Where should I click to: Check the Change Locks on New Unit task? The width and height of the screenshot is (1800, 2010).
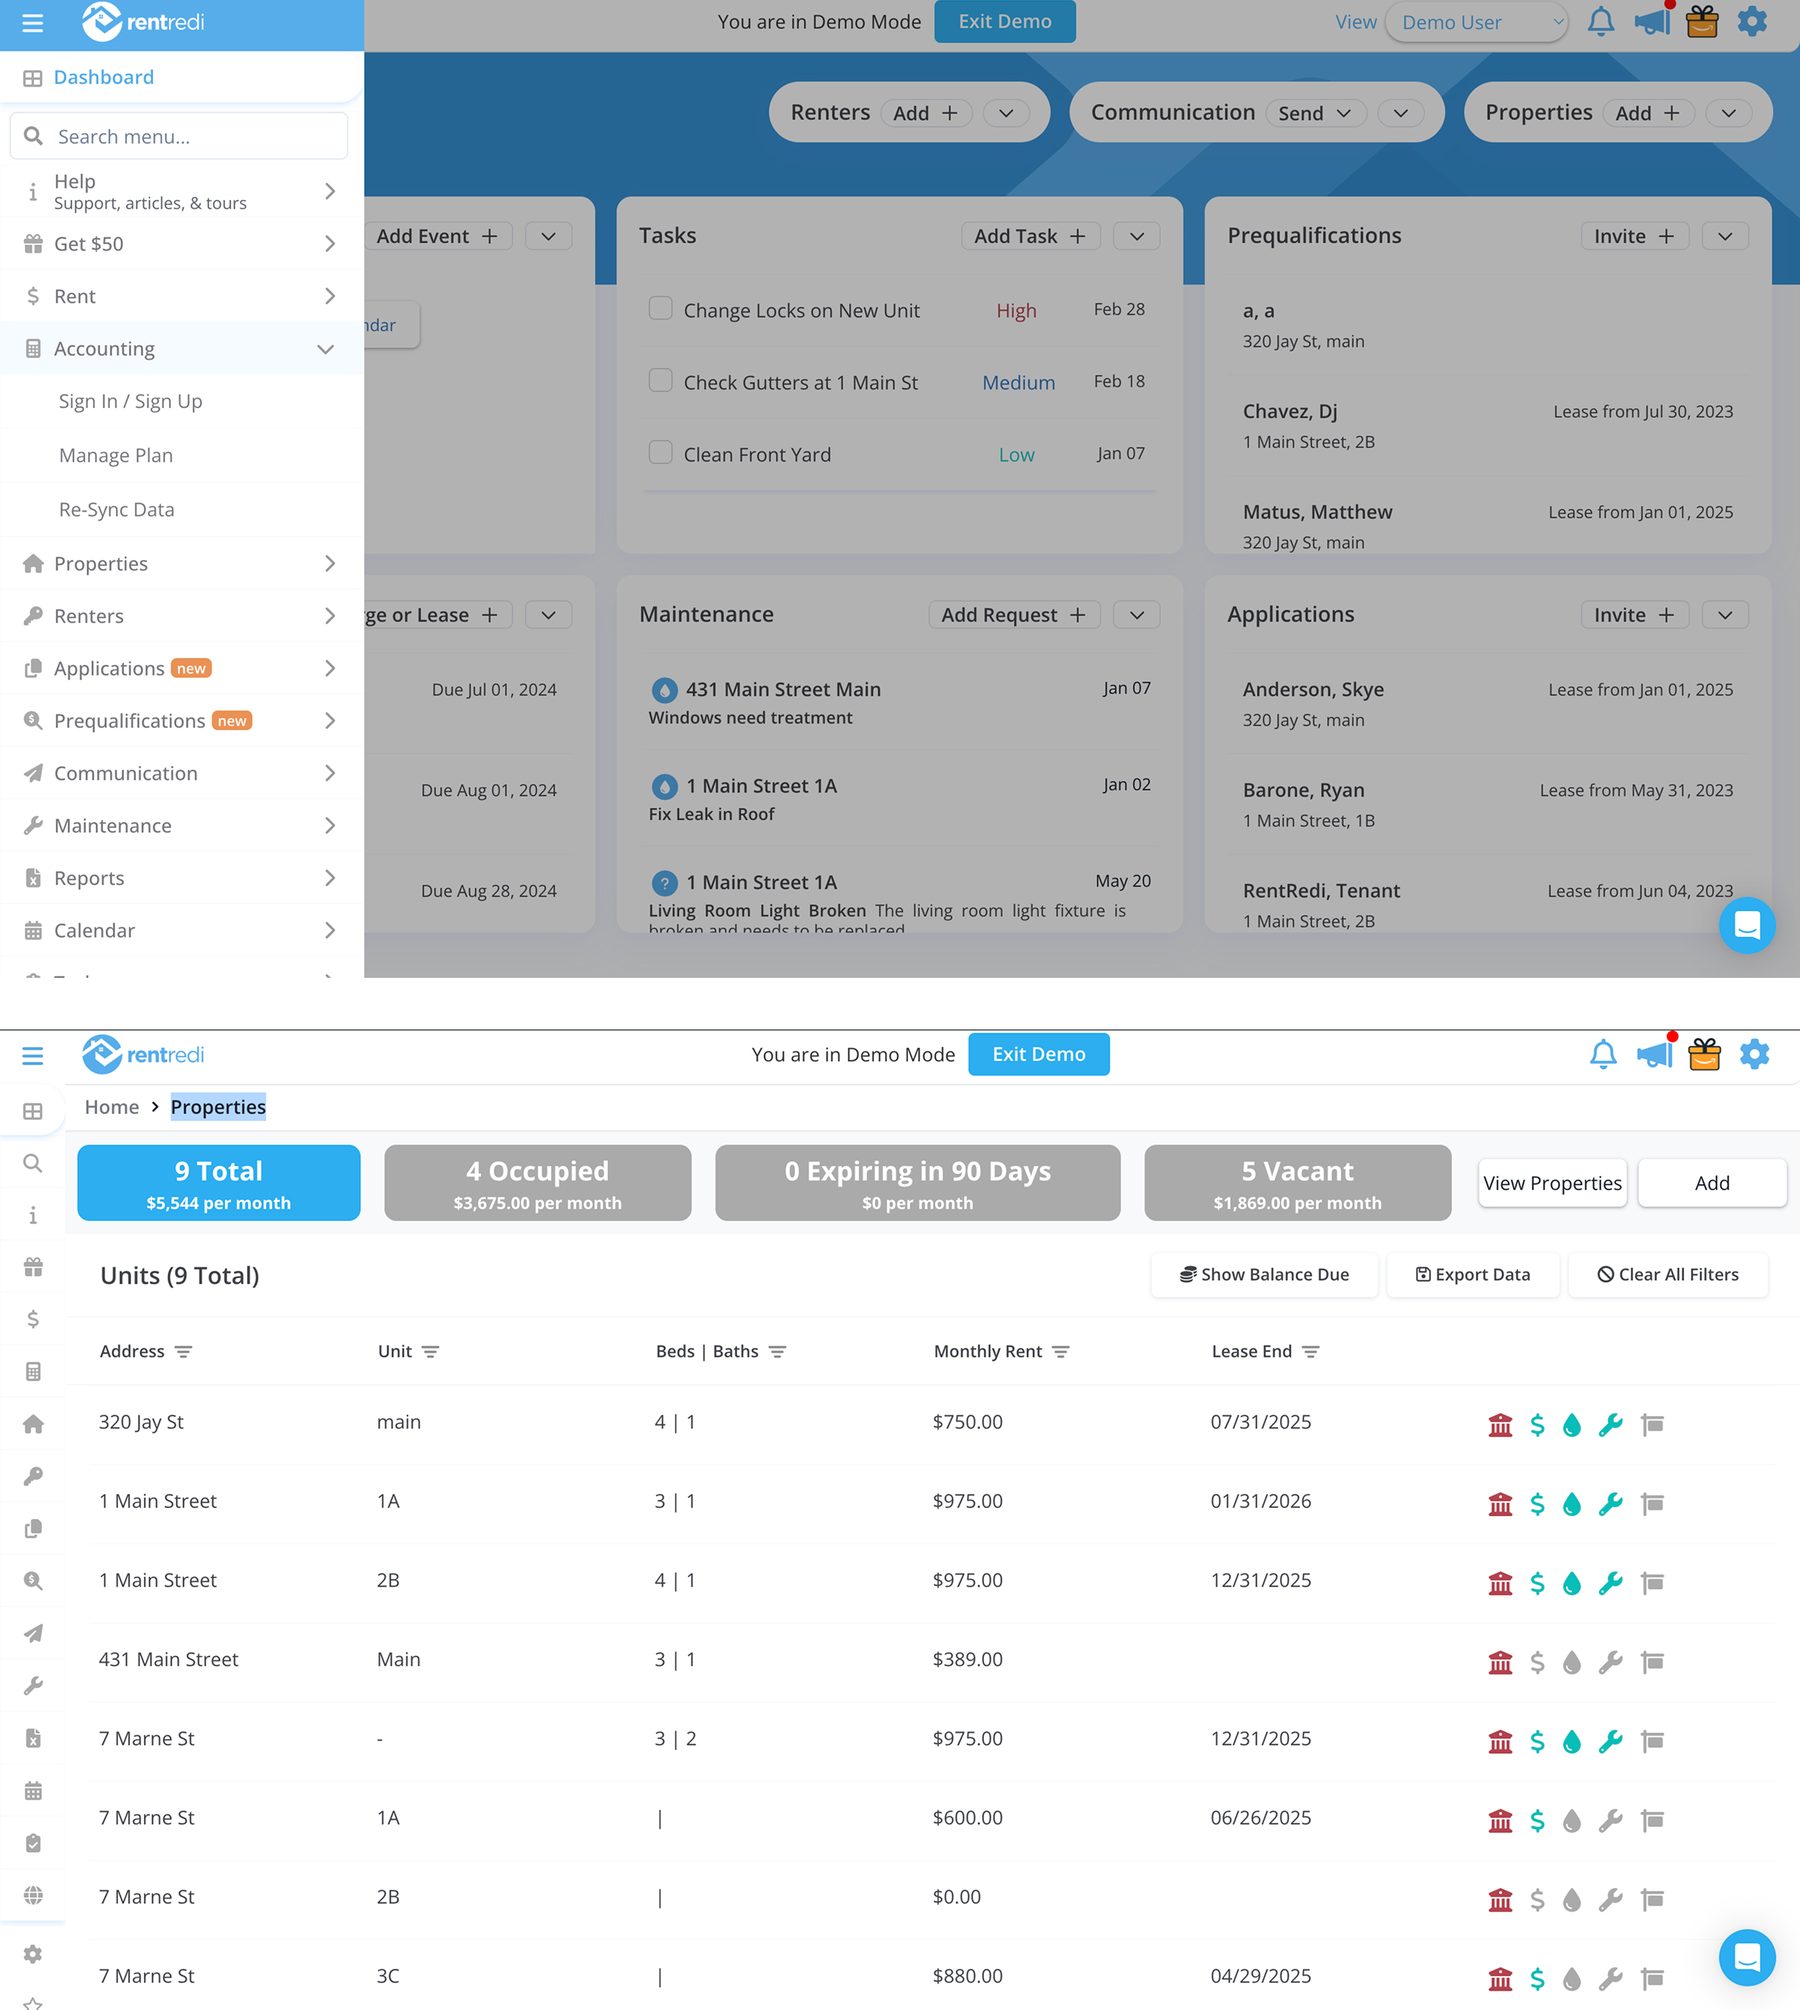[x=661, y=308]
